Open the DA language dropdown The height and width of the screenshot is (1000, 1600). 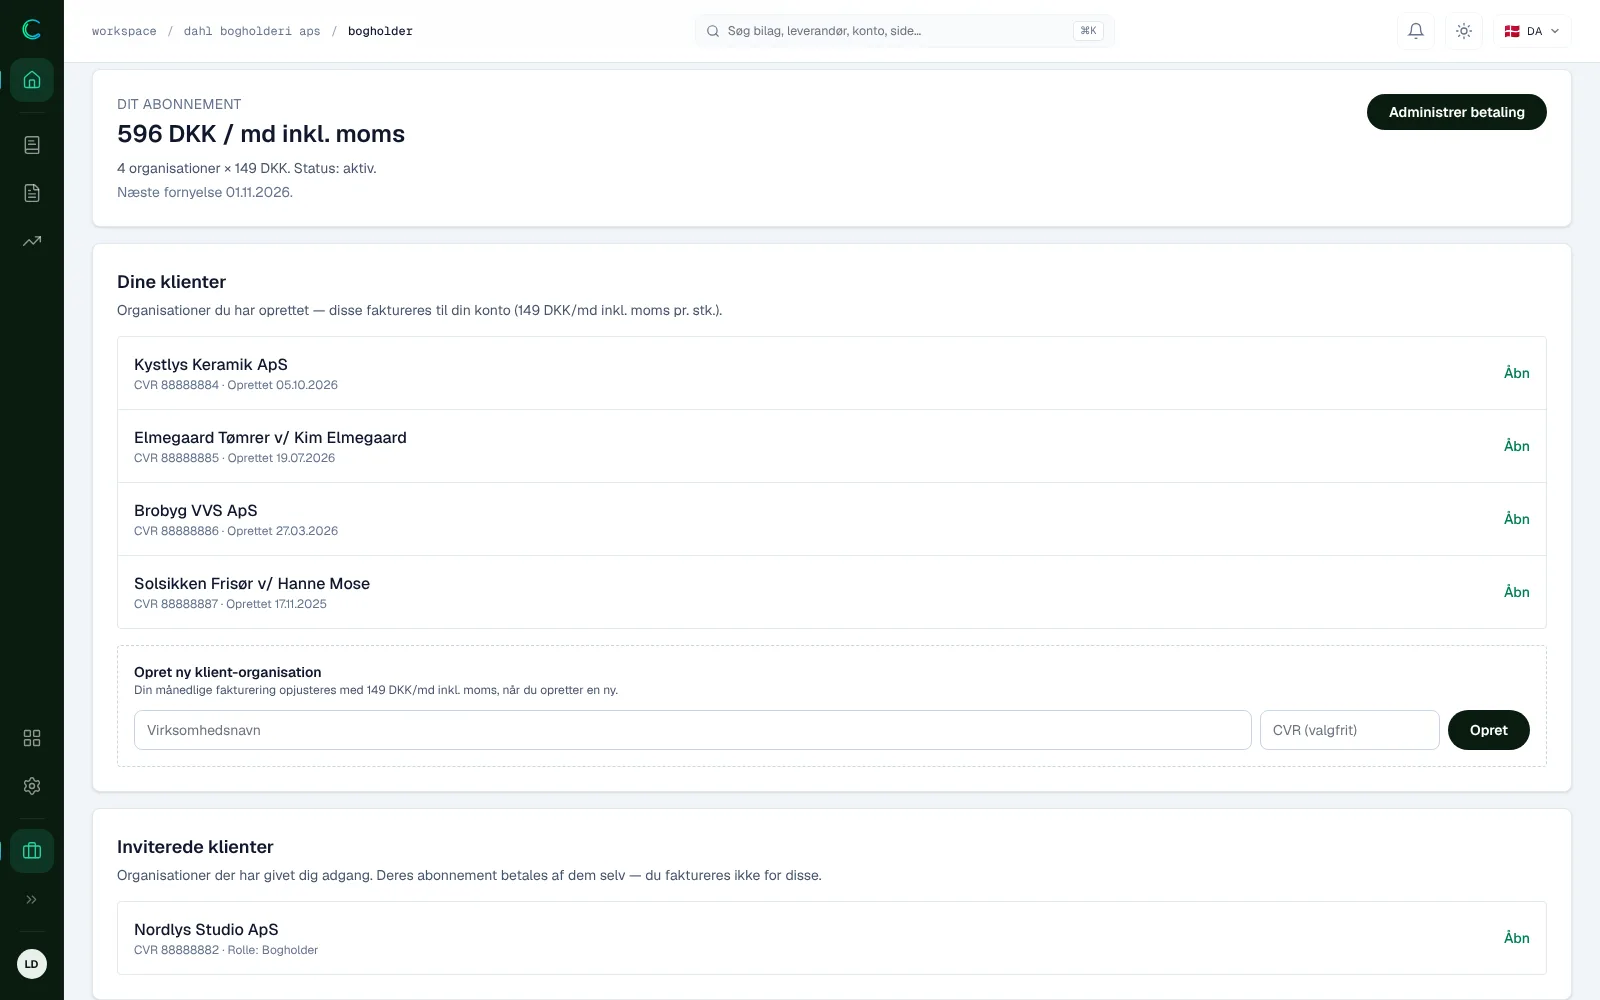[x=1533, y=31]
